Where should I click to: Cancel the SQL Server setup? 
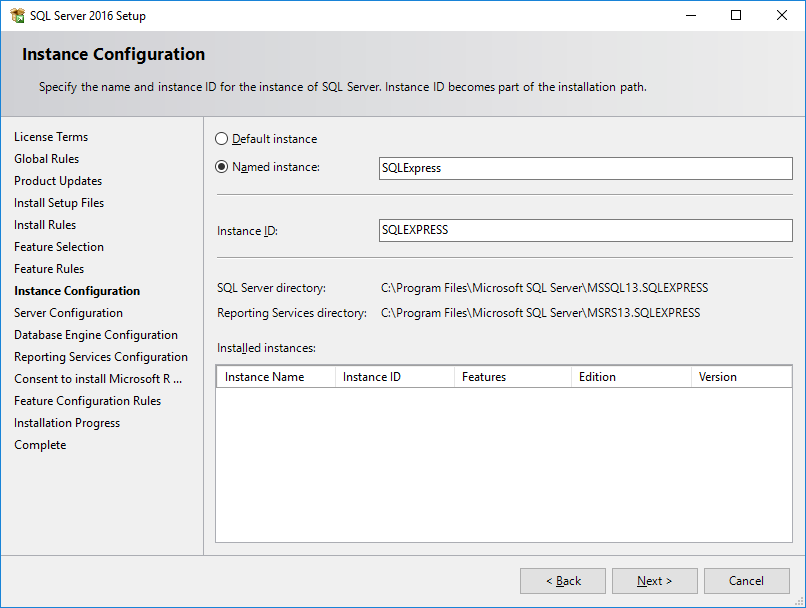[x=746, y=581]
